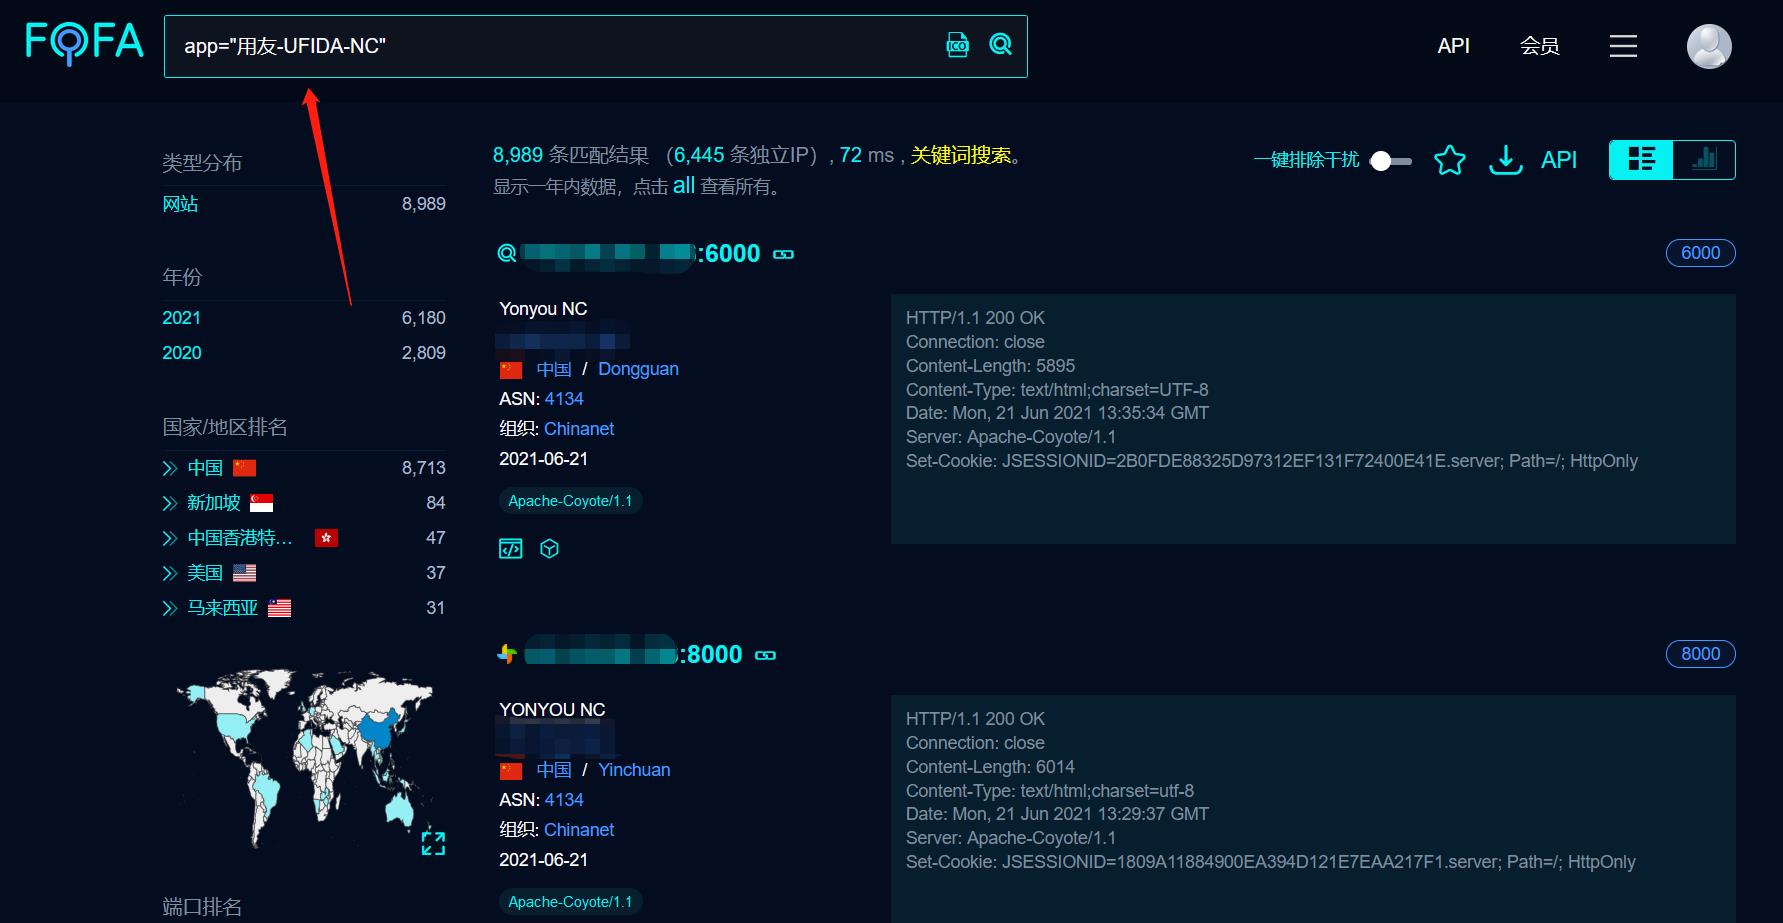Click 中国 link in Yinchuan result
Image resolution: width=1783 pixels, height=923 pixels.
(553, 770)
